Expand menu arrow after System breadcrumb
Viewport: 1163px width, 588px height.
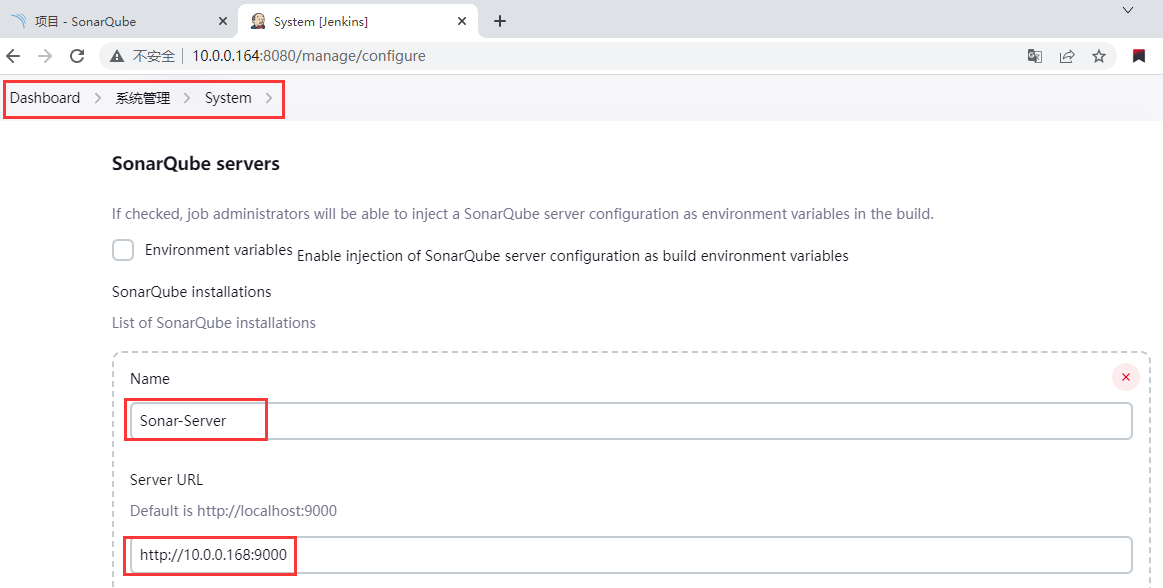[x=268, y=98]
